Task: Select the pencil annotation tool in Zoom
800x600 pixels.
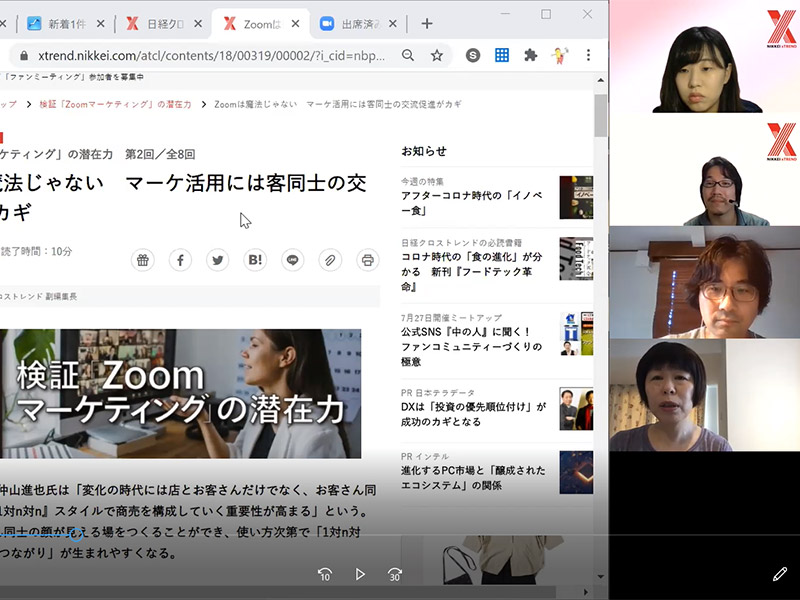Action: click(779, 574)
